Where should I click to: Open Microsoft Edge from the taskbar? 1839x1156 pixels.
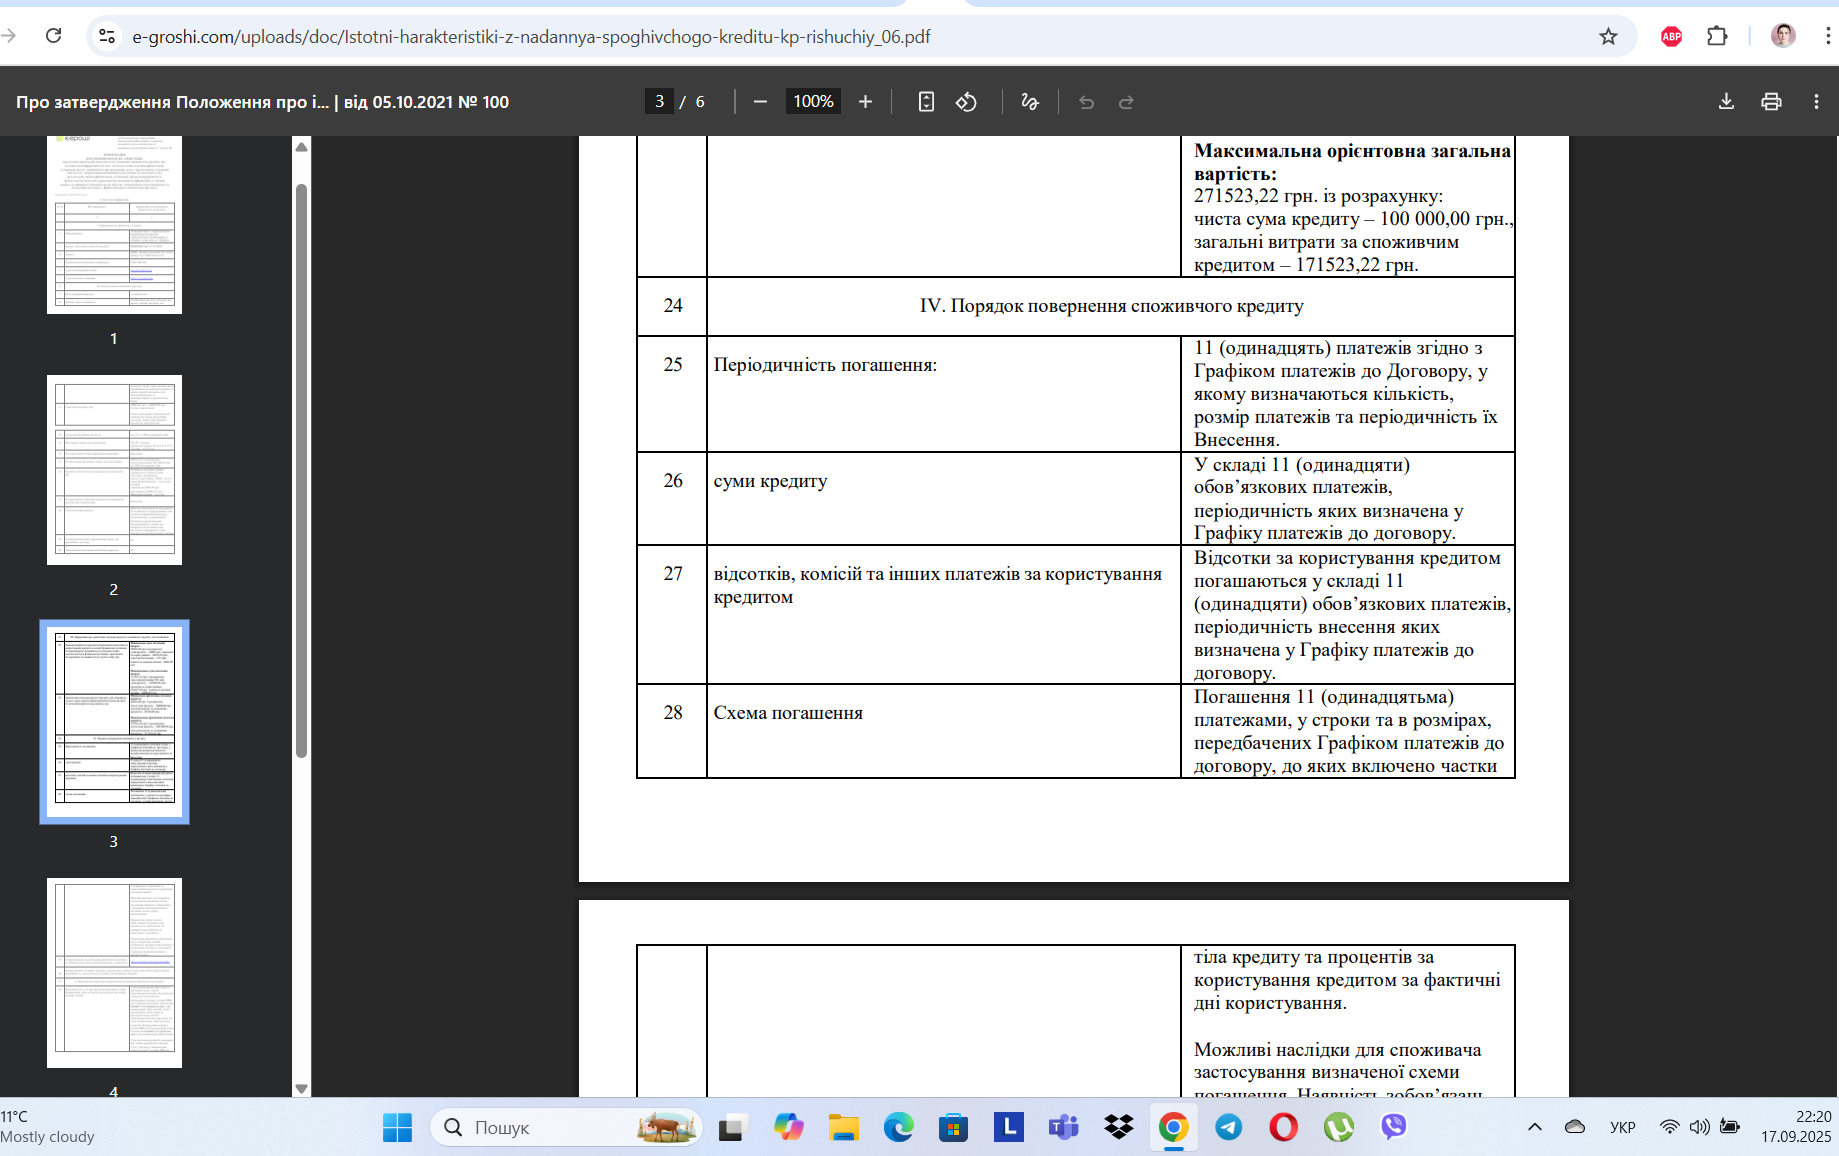pyautogui.click(x=898, y=1127)
